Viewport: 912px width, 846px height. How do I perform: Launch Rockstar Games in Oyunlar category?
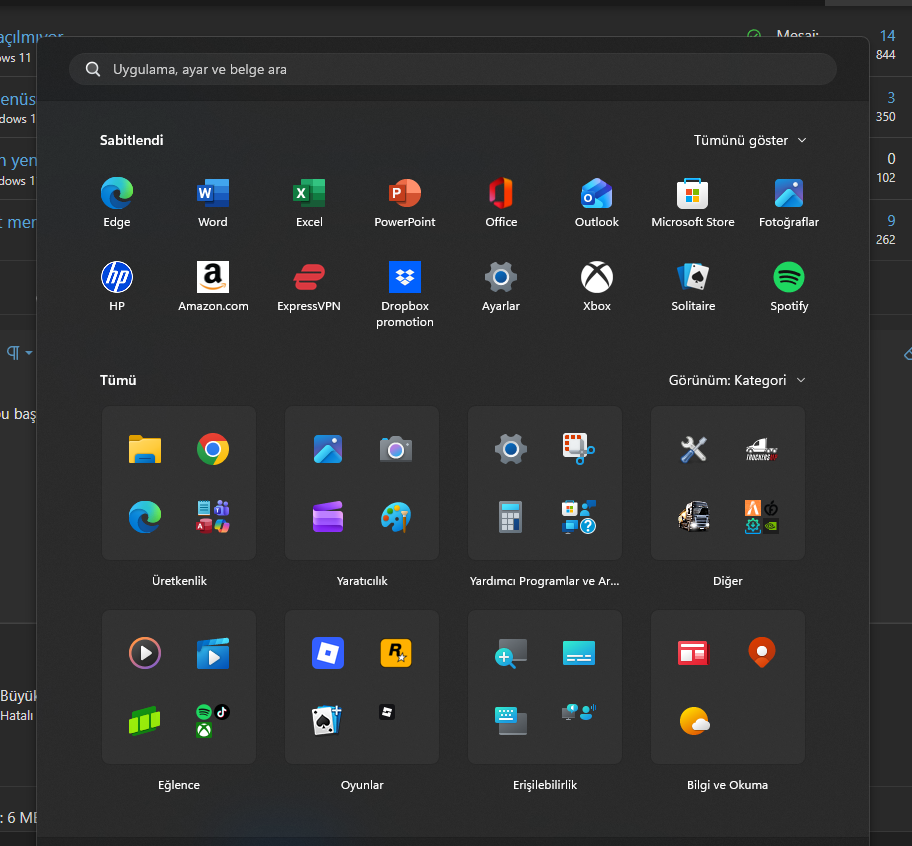[x=396, y=653]
